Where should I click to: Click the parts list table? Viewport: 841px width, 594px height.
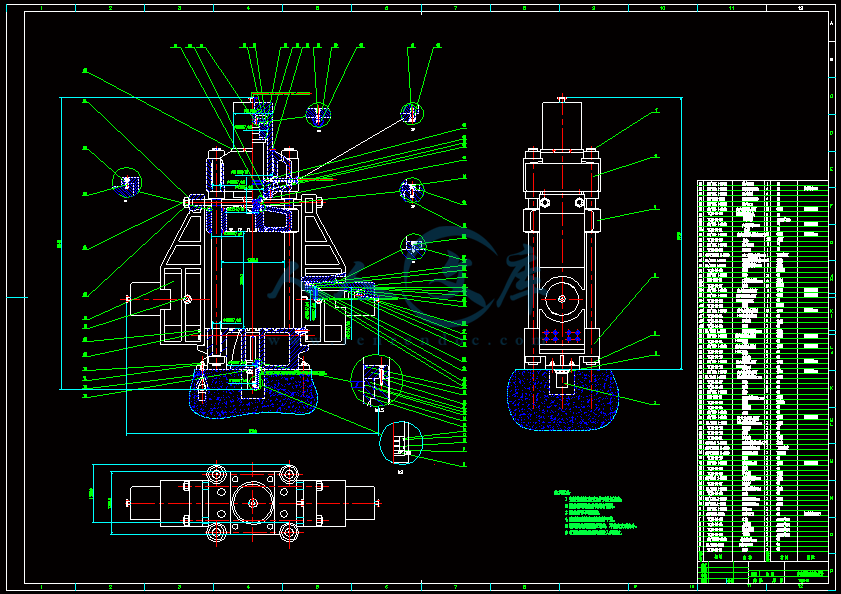click(763, 370)
